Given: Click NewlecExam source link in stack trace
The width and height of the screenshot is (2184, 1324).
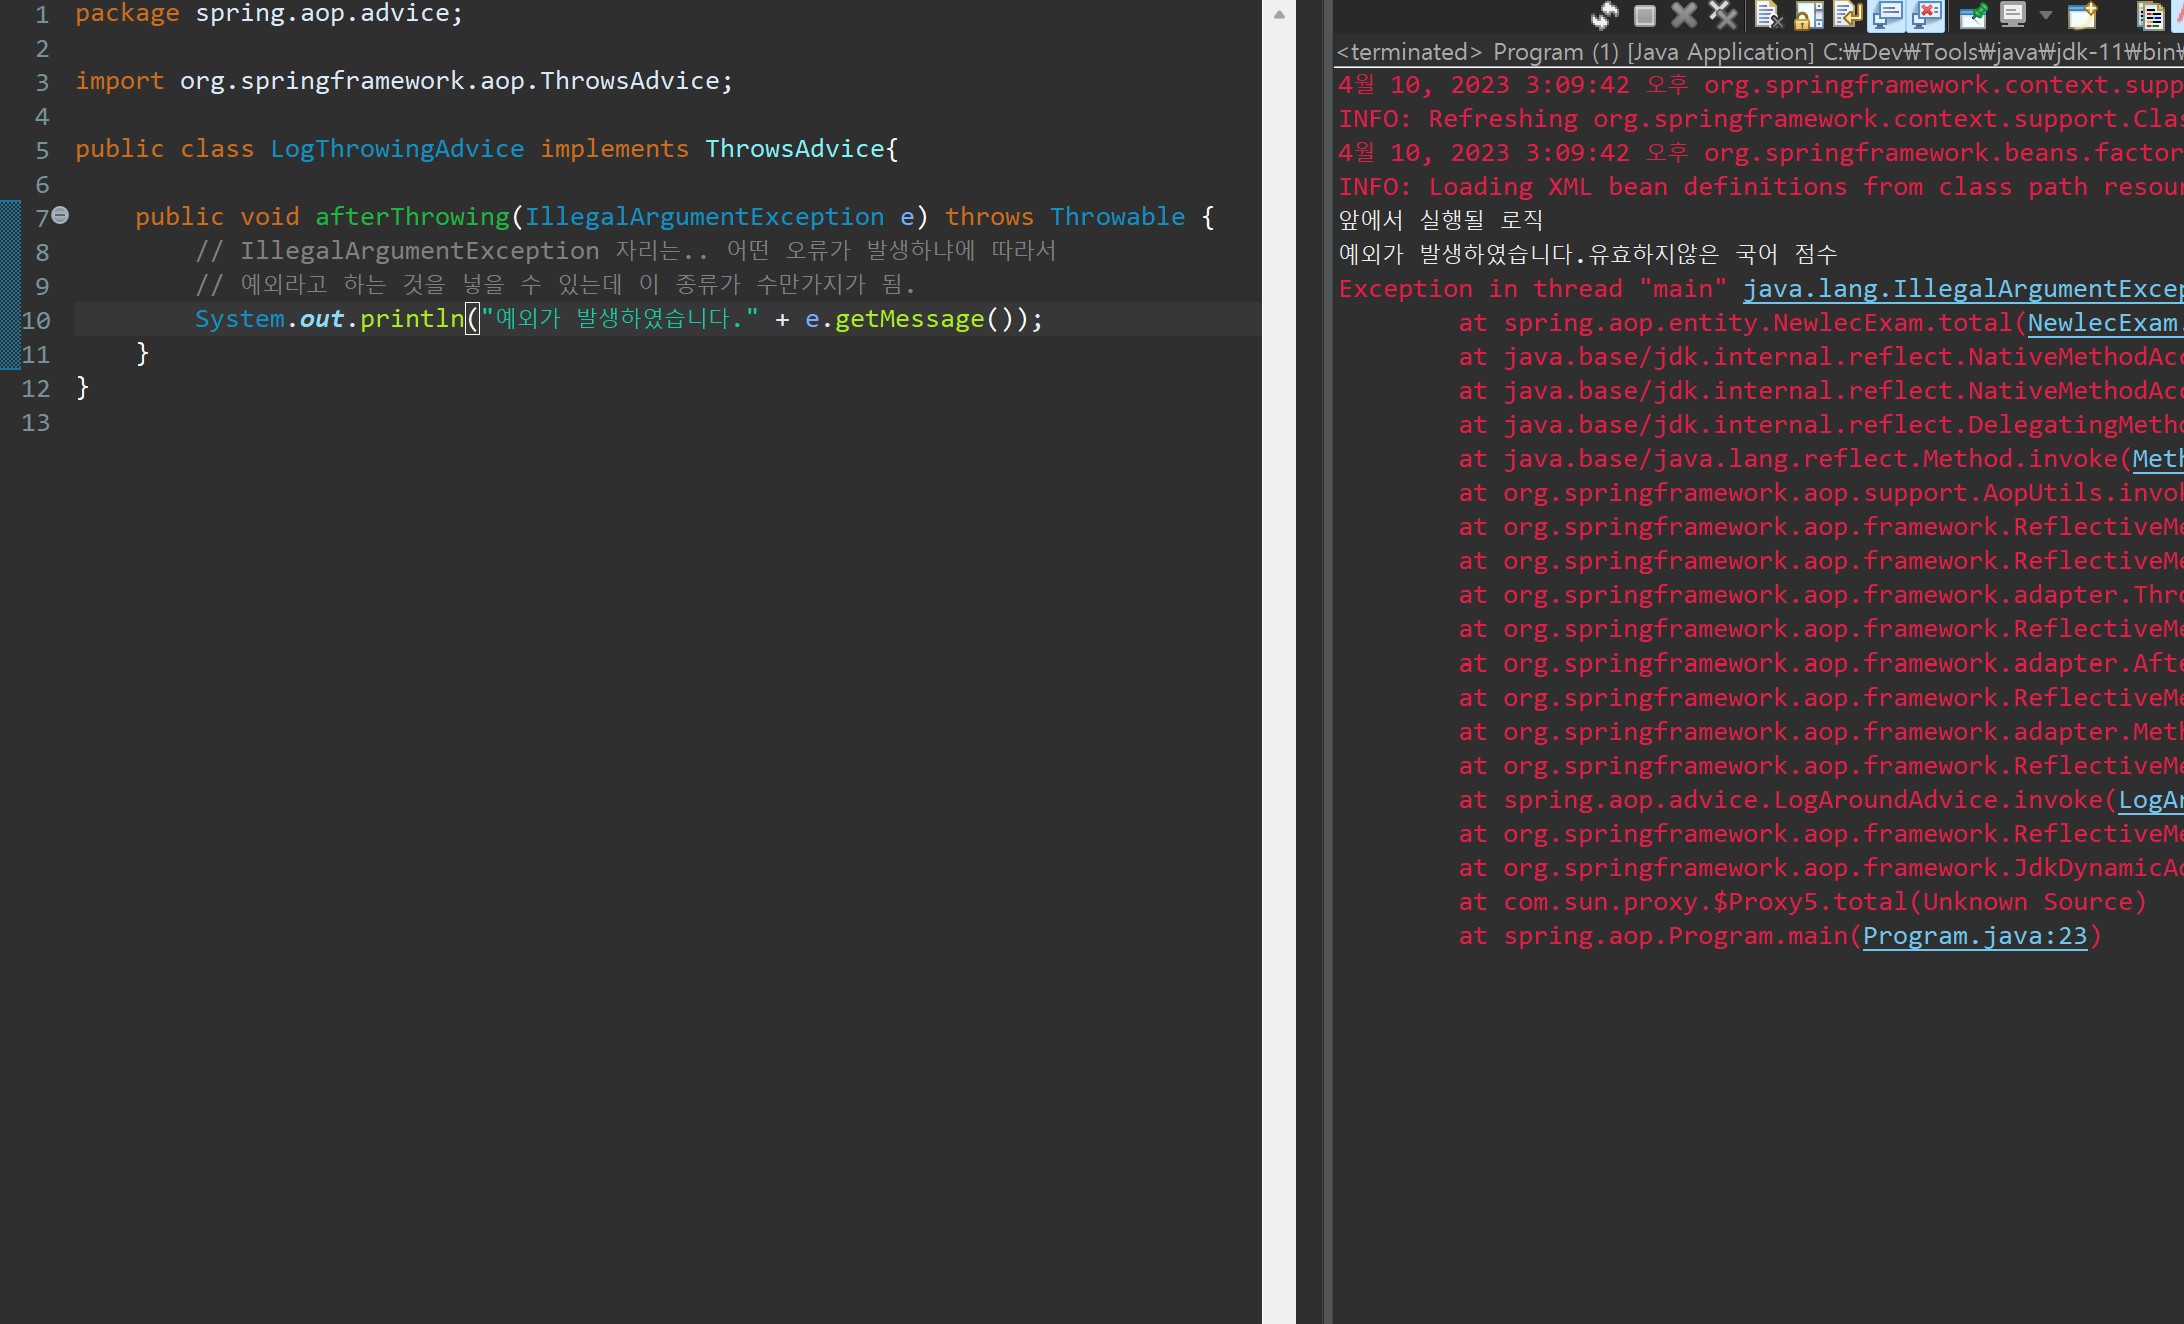Looking at the screenshot, I should [x=2100, y=323].
